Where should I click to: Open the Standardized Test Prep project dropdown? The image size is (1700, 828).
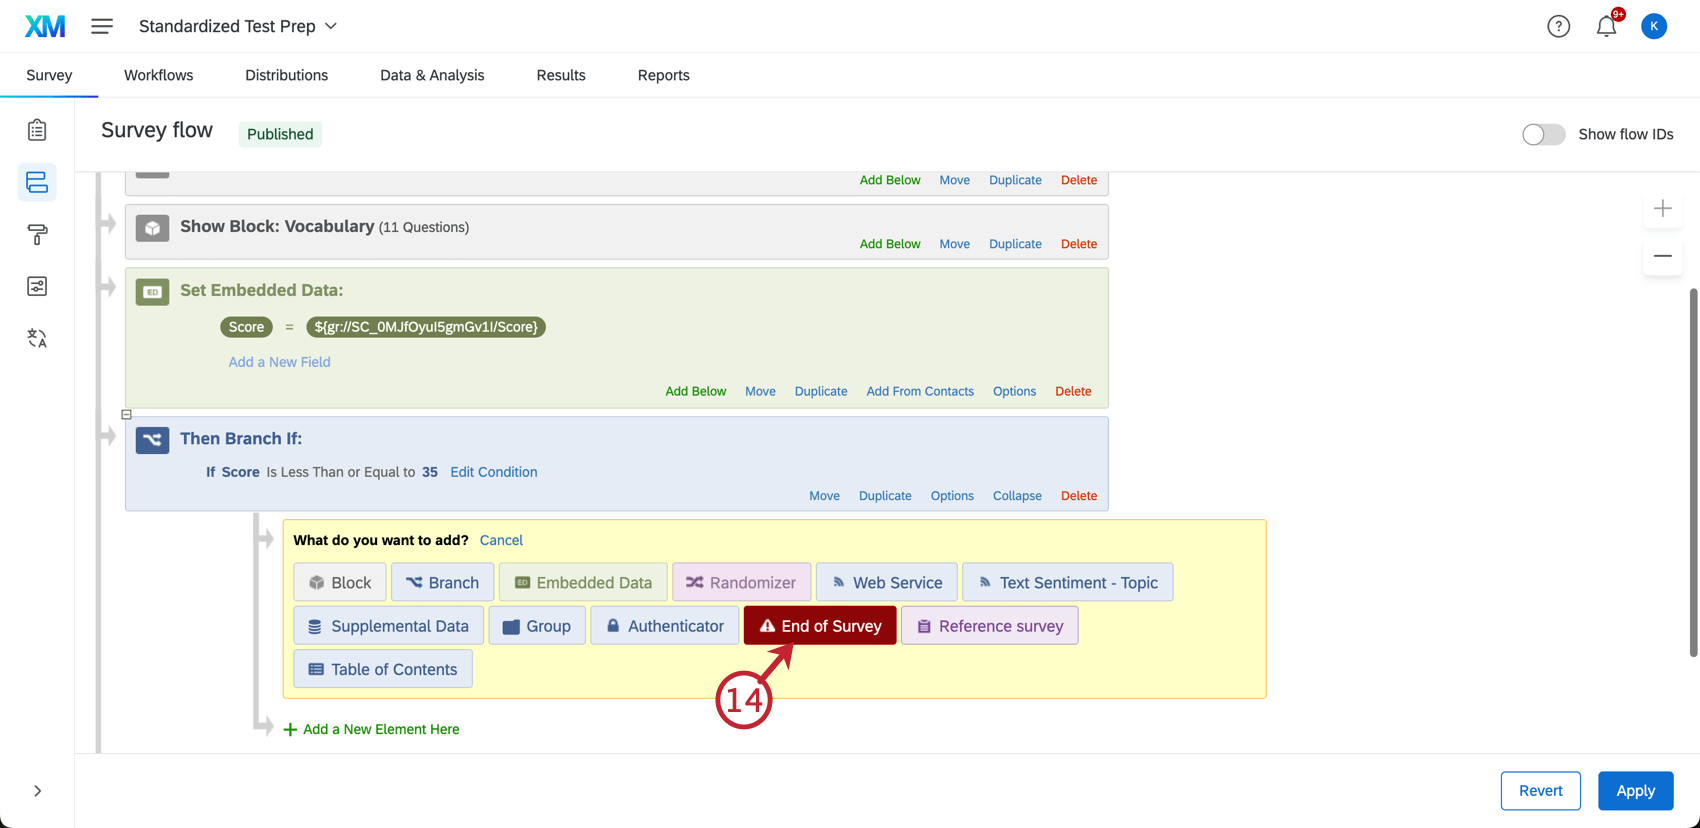[x=238, y=26]
